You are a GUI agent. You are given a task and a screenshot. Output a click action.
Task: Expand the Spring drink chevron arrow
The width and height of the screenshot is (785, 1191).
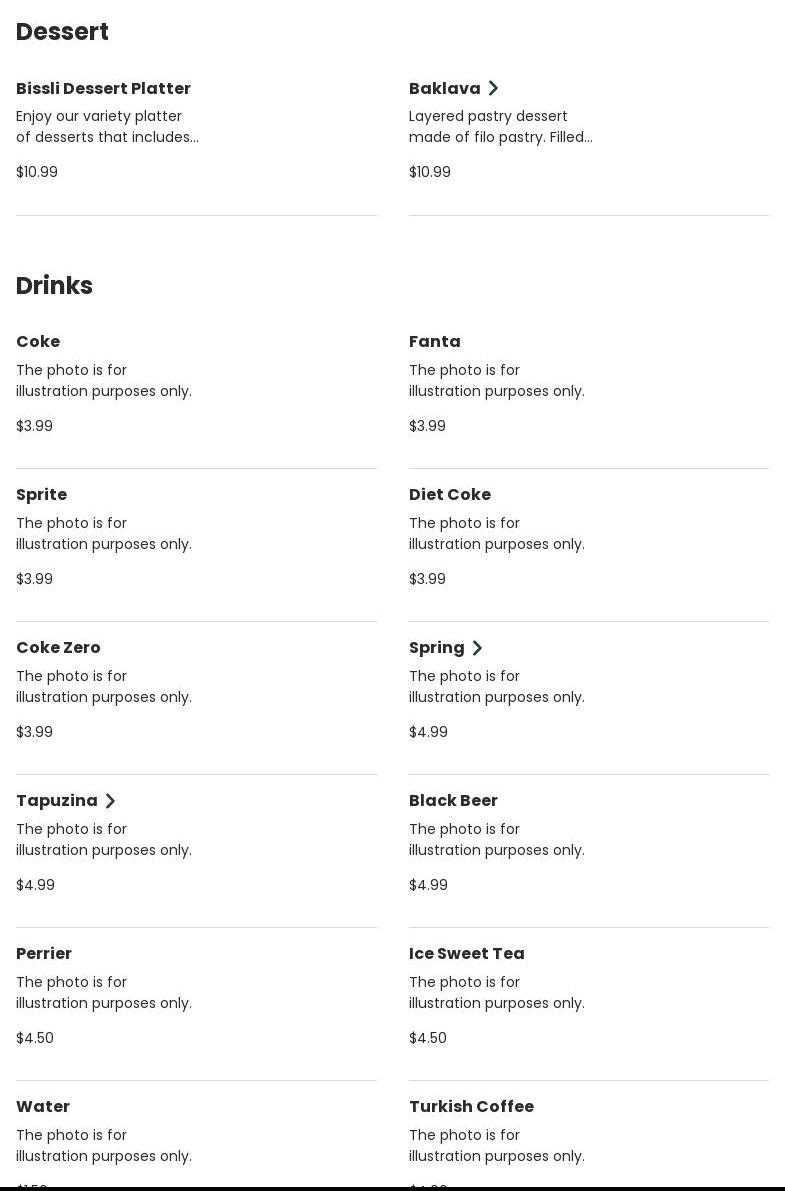(x=477, y=648)
